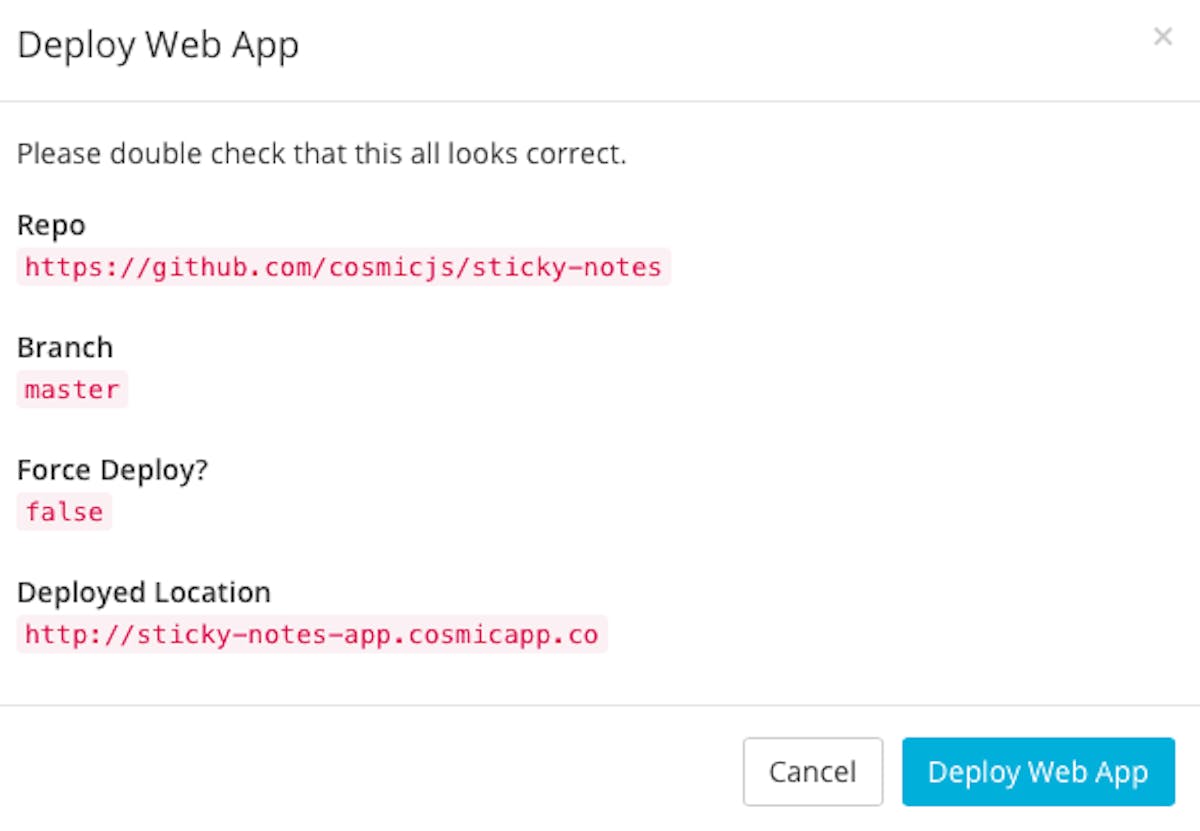Click the 'Please double check' instruction text
Viewport: 1200px width, 831px height.
[322, 155]
